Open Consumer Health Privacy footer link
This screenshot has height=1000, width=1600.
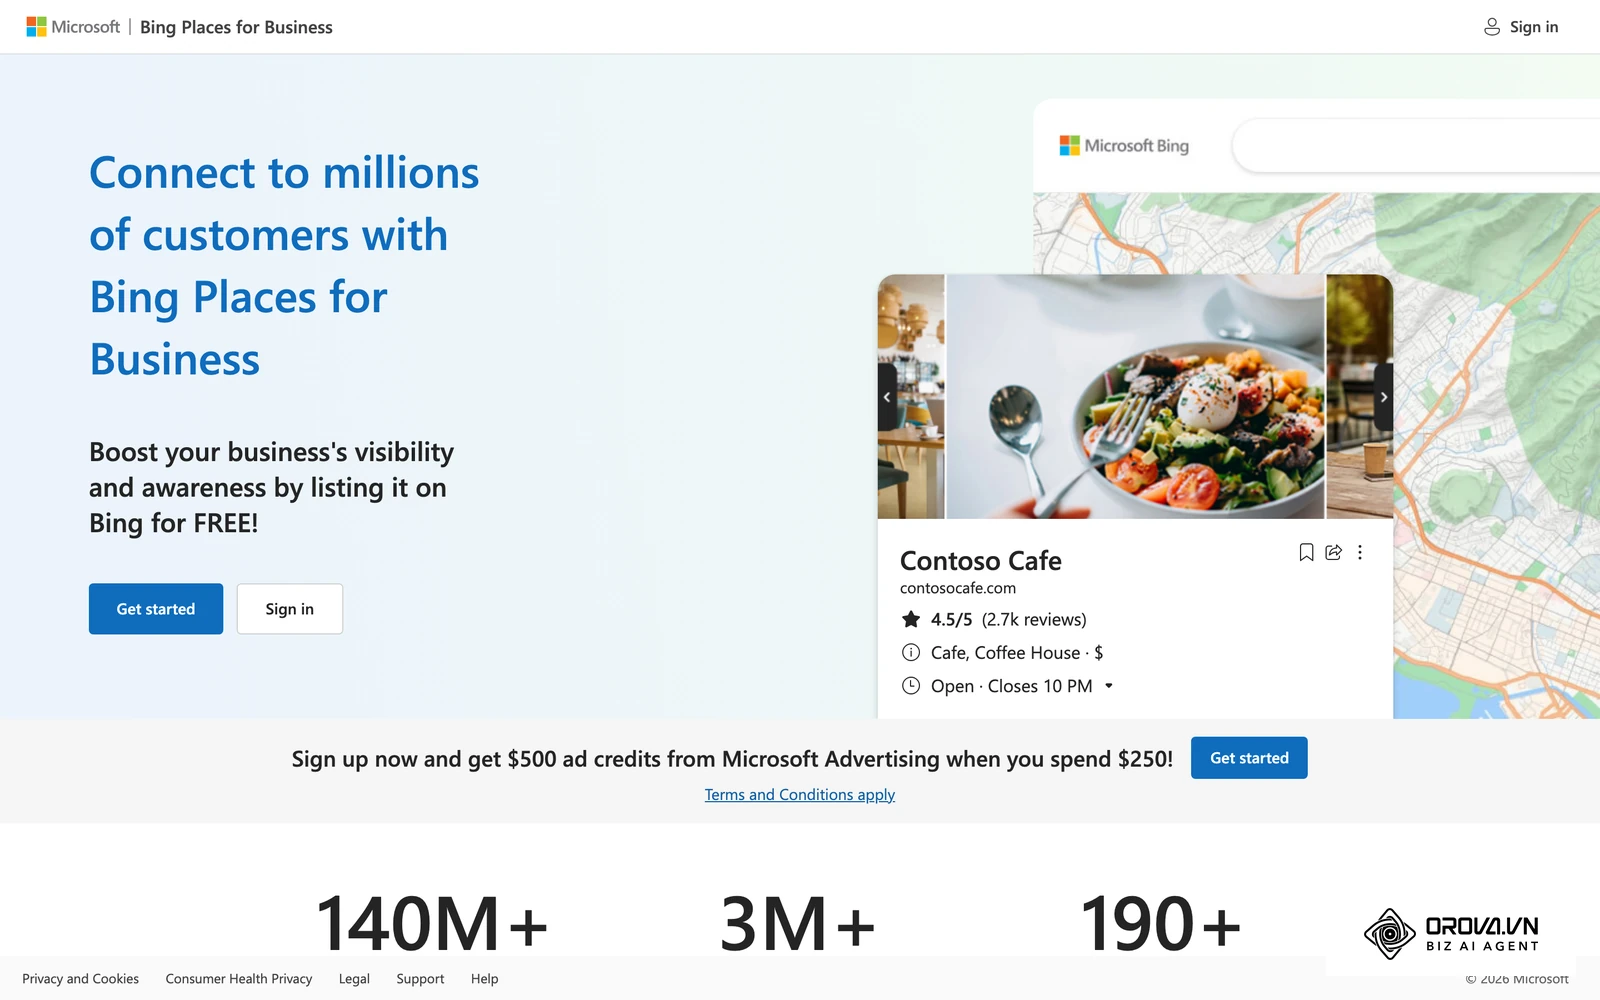click(x=239, y=979)
